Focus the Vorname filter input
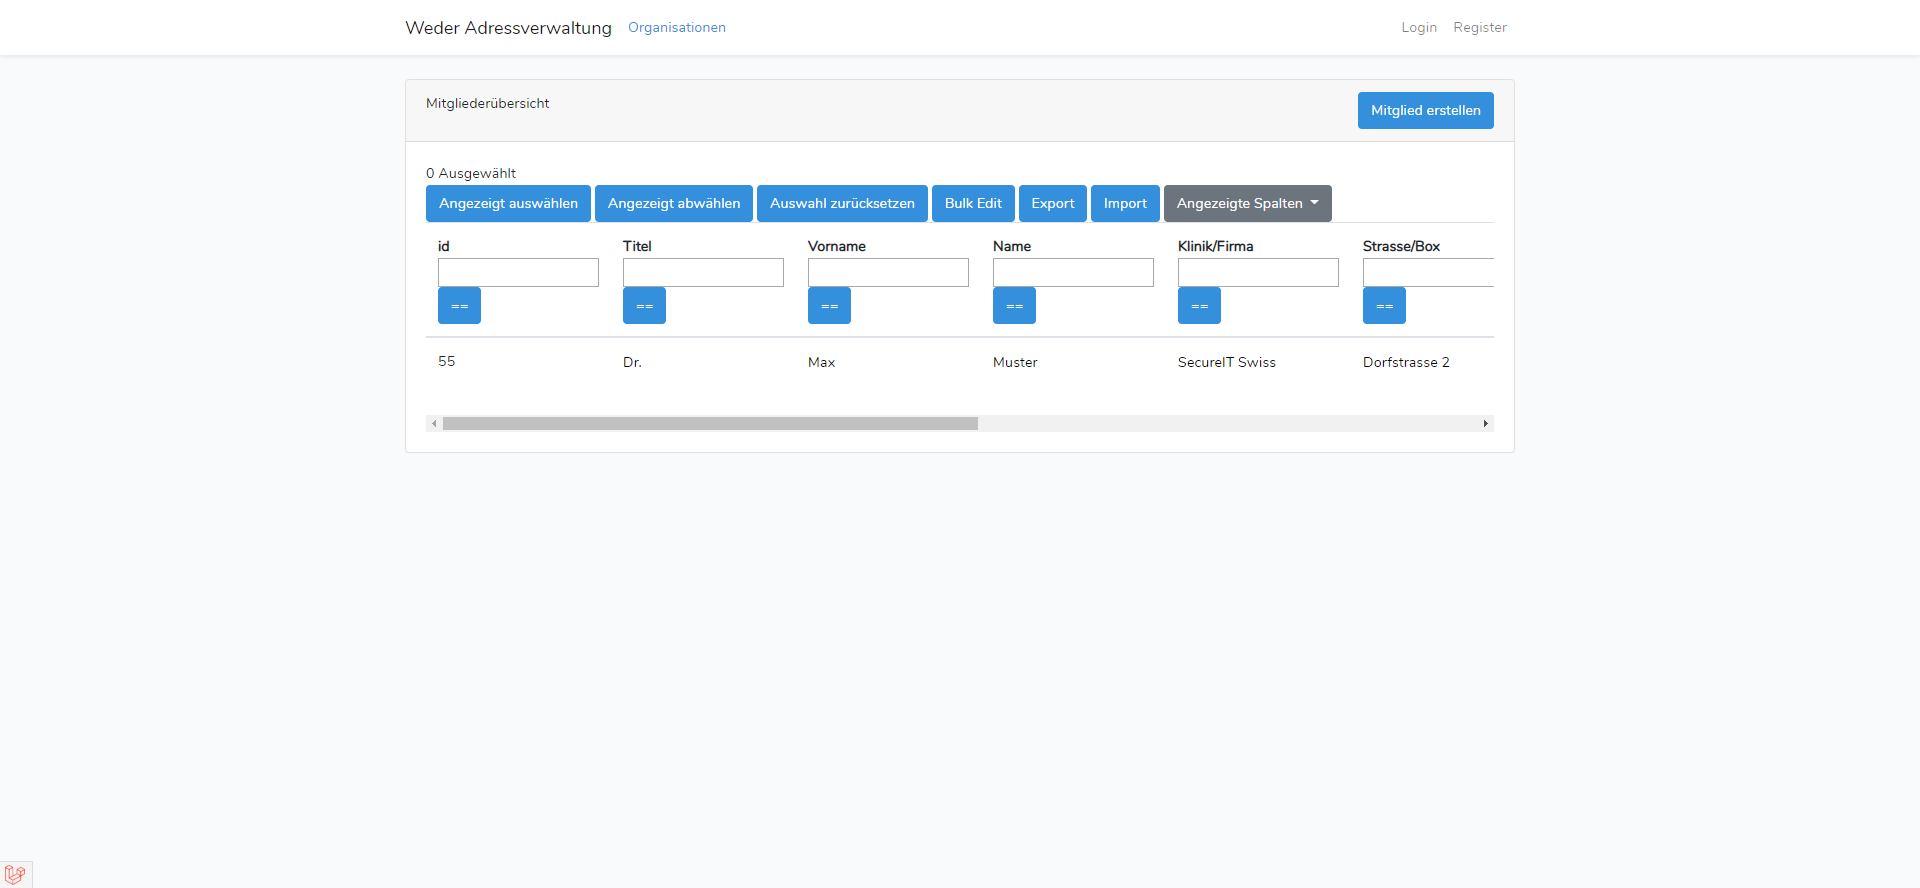 tap(888, 273)
